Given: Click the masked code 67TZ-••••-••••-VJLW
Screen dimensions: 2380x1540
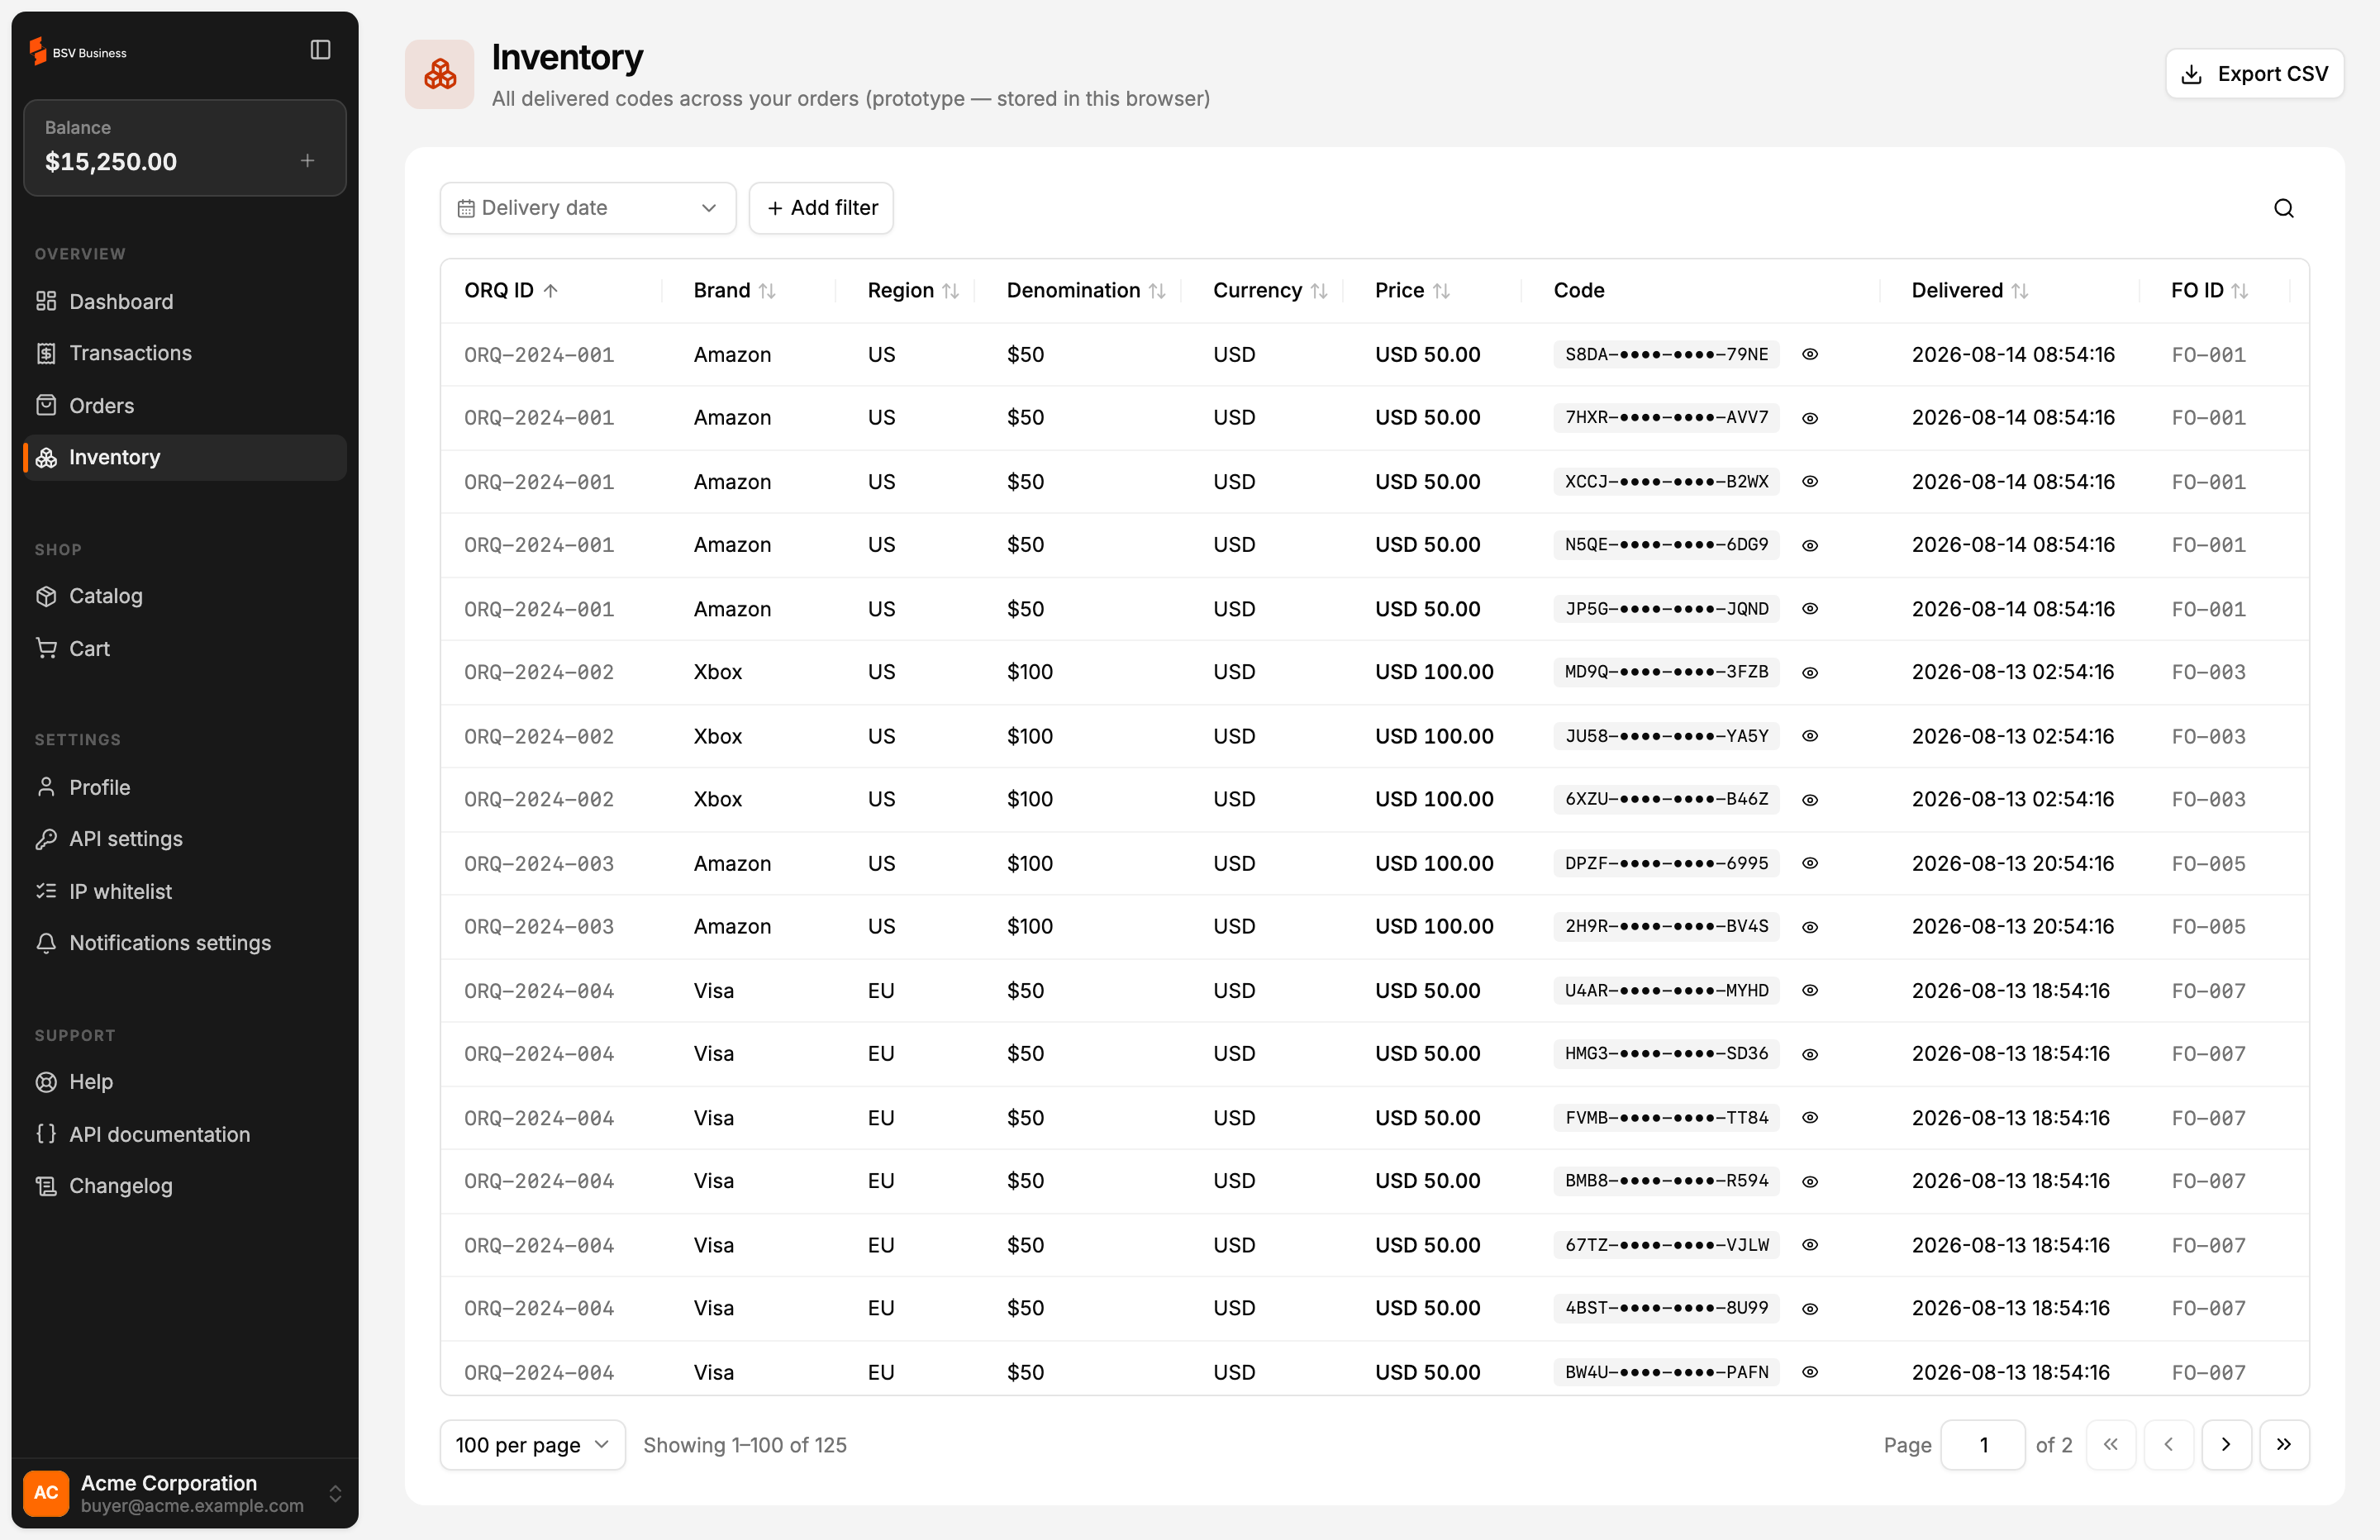Looking at the screenshot, I should (x=1667, y=1245).
